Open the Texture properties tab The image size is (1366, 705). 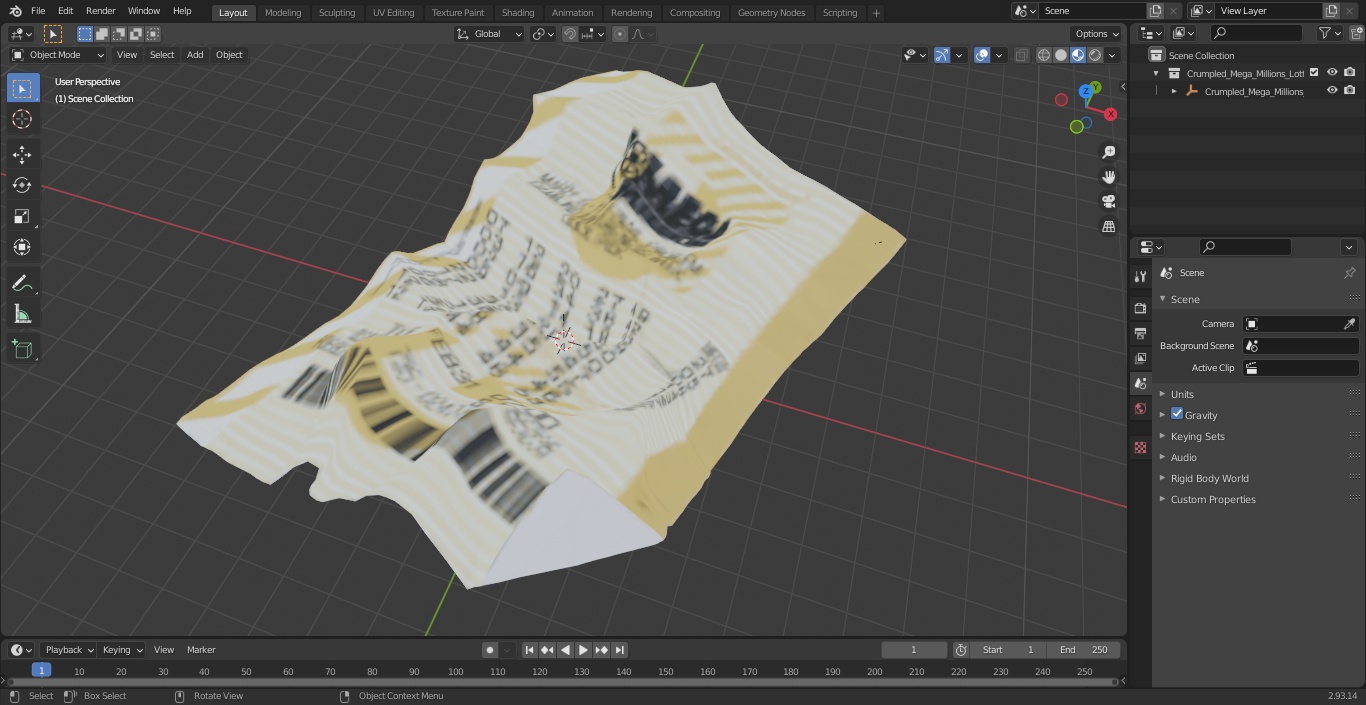1140,447
